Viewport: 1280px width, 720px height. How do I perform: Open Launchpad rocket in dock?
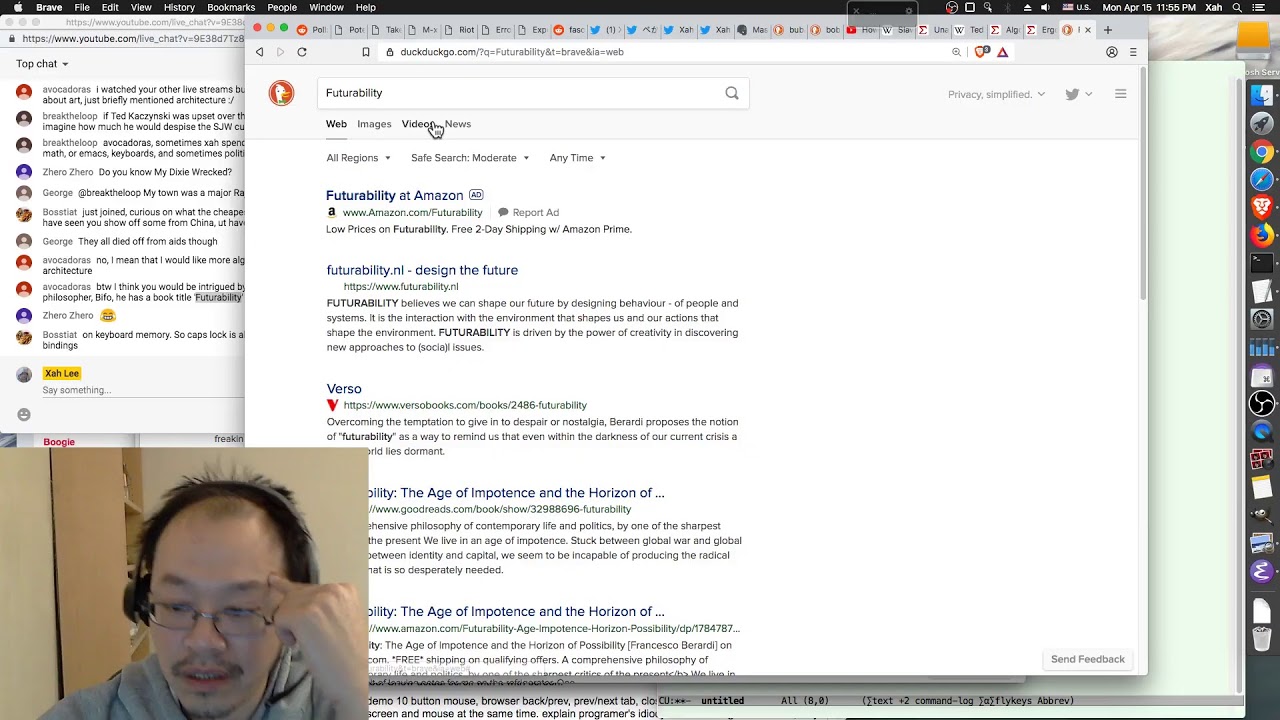(x=1262, y=124)
